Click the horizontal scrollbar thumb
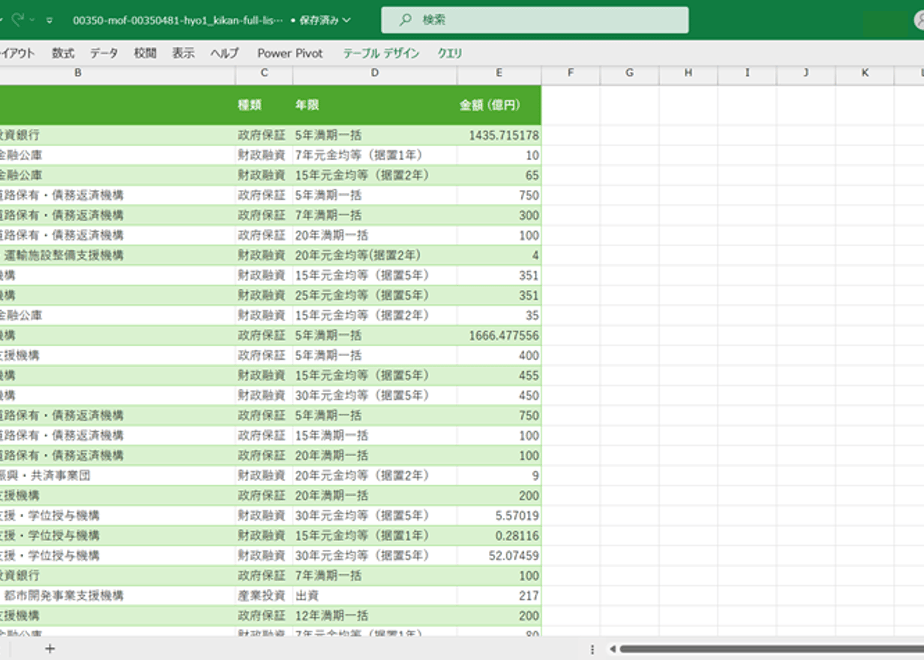The image size is (924, 660). (x=772, y=649)
